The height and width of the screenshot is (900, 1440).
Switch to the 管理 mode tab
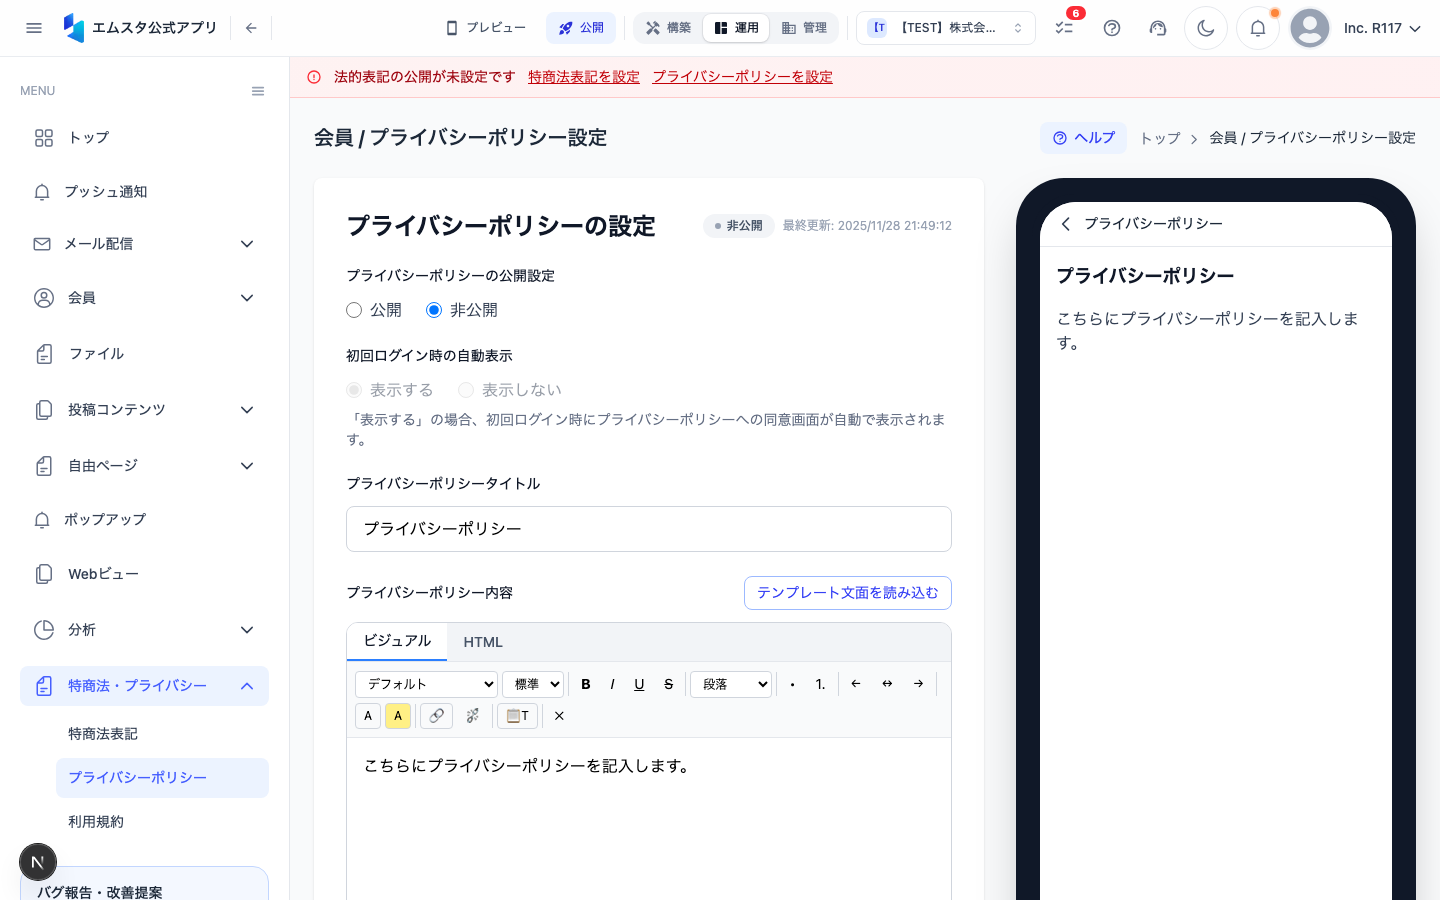click(x=804, y=28)
